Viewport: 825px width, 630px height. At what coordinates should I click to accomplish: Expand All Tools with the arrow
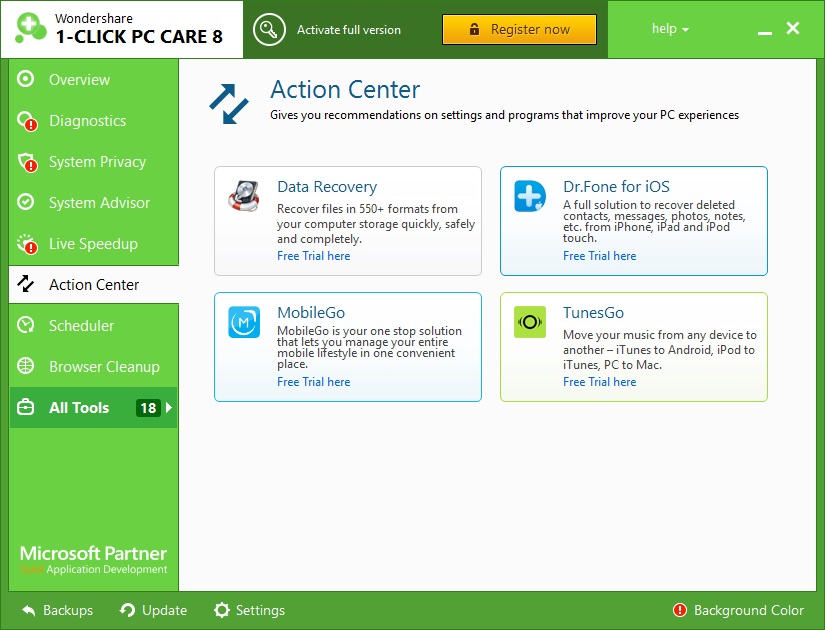pos(168,407)
